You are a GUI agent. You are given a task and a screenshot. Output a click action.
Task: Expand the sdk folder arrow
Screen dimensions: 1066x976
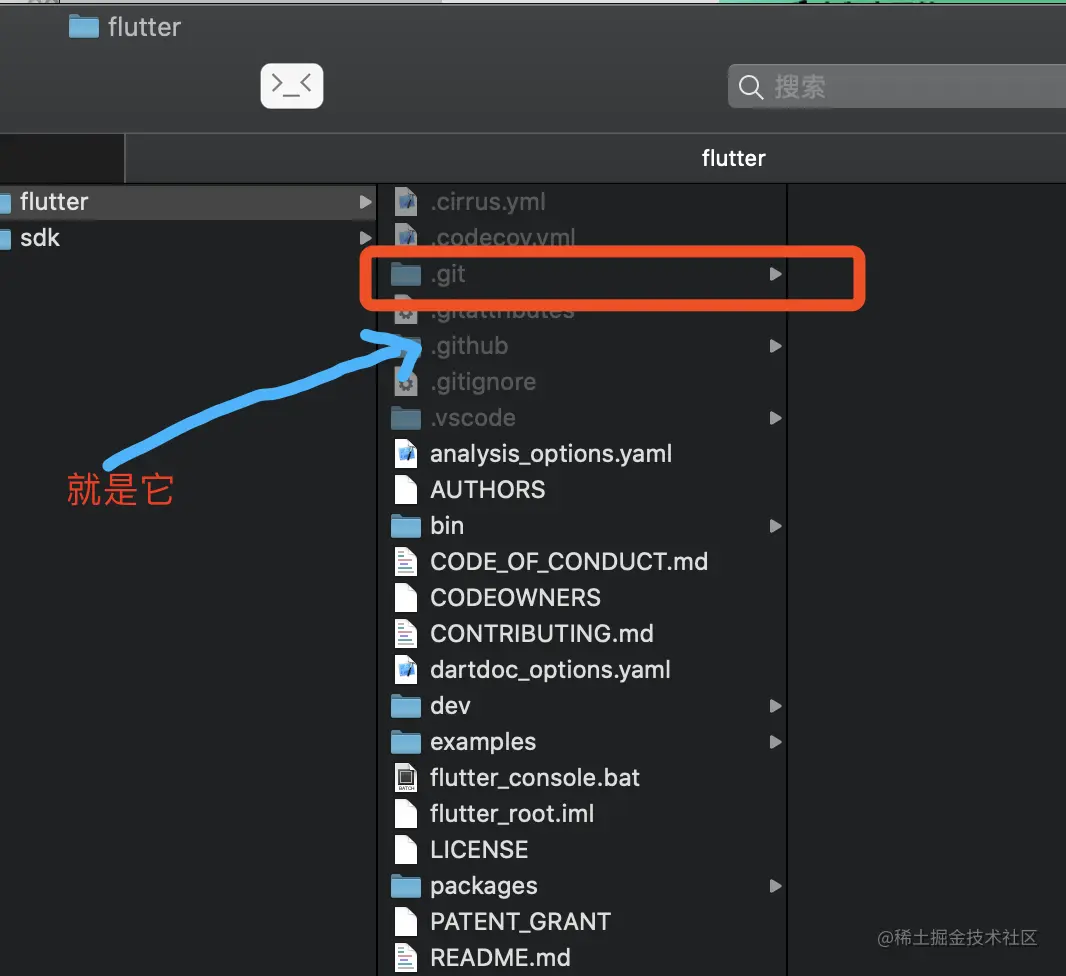365,238
